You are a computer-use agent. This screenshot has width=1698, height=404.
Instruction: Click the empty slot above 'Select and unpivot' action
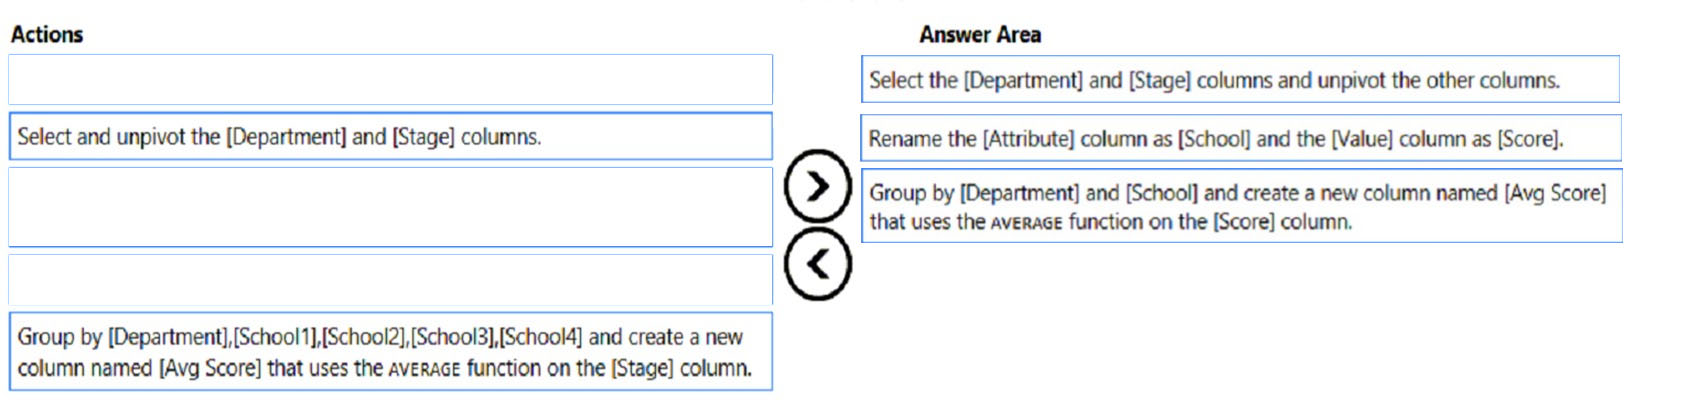point(390,80)
